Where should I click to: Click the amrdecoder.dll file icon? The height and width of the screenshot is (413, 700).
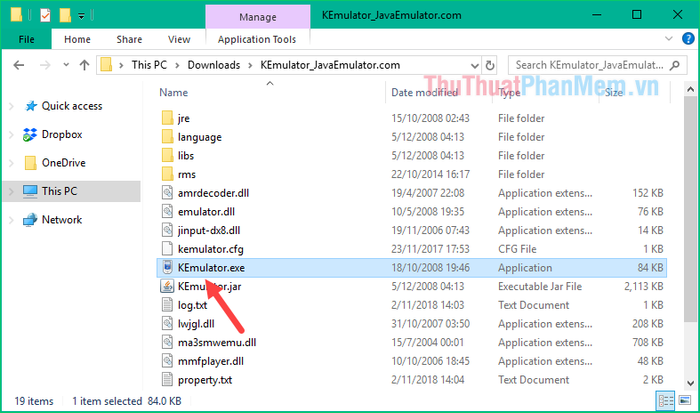tap(167, 193)
